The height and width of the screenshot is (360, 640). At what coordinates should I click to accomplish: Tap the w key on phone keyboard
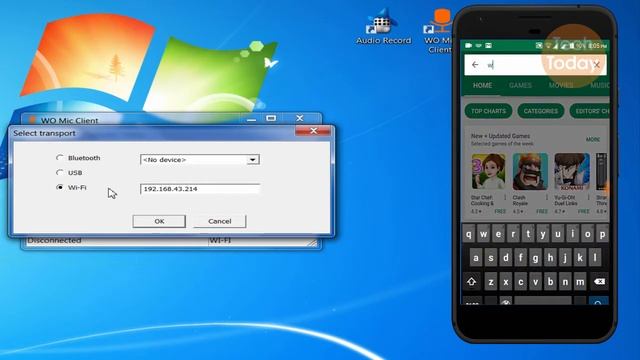pos(484,234)
